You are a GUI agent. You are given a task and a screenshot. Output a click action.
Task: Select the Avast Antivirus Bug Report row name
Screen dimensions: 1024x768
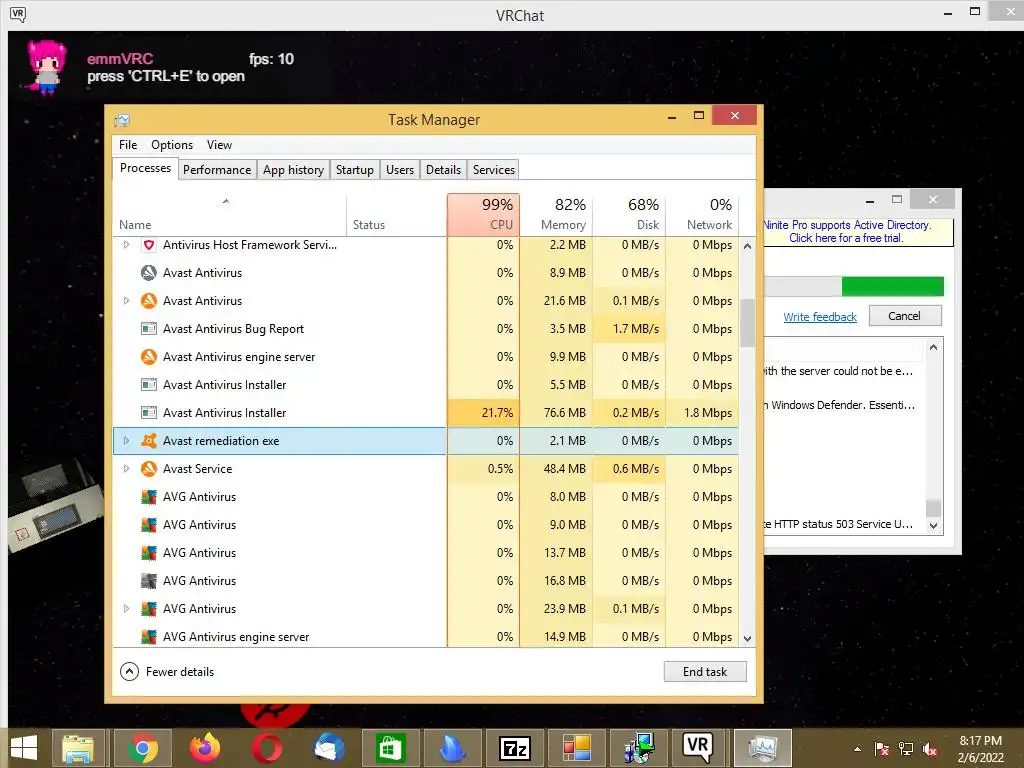pyautogui.click(x=233, y=329)
